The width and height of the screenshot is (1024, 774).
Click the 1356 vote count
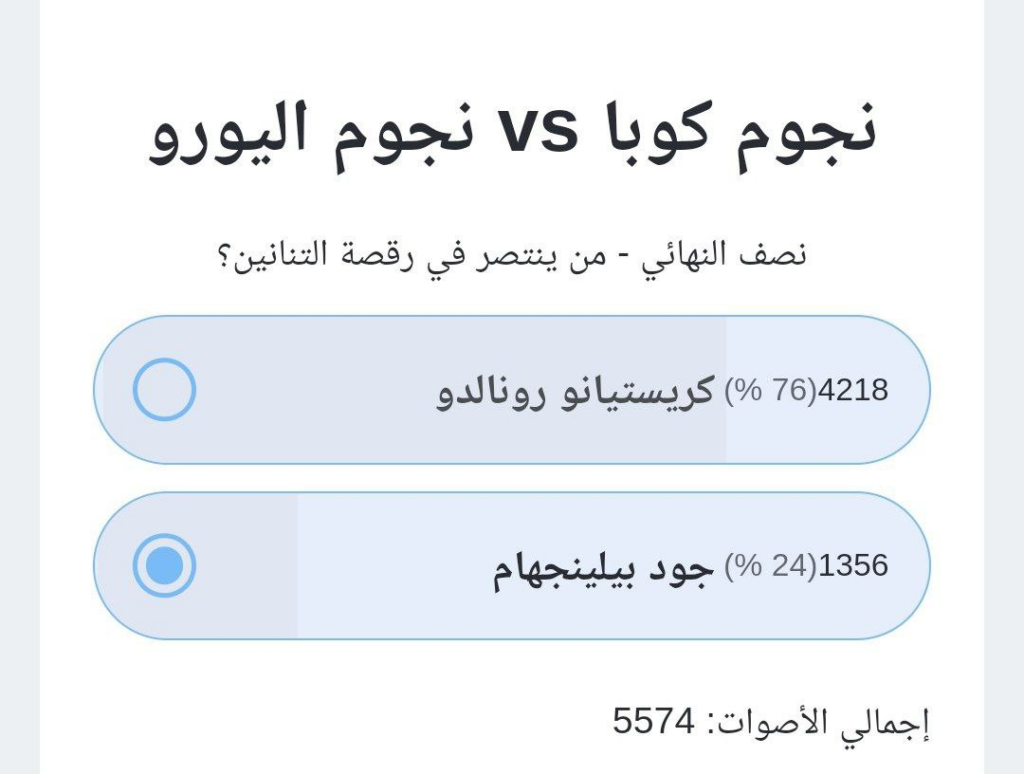[x=853, y=567]
